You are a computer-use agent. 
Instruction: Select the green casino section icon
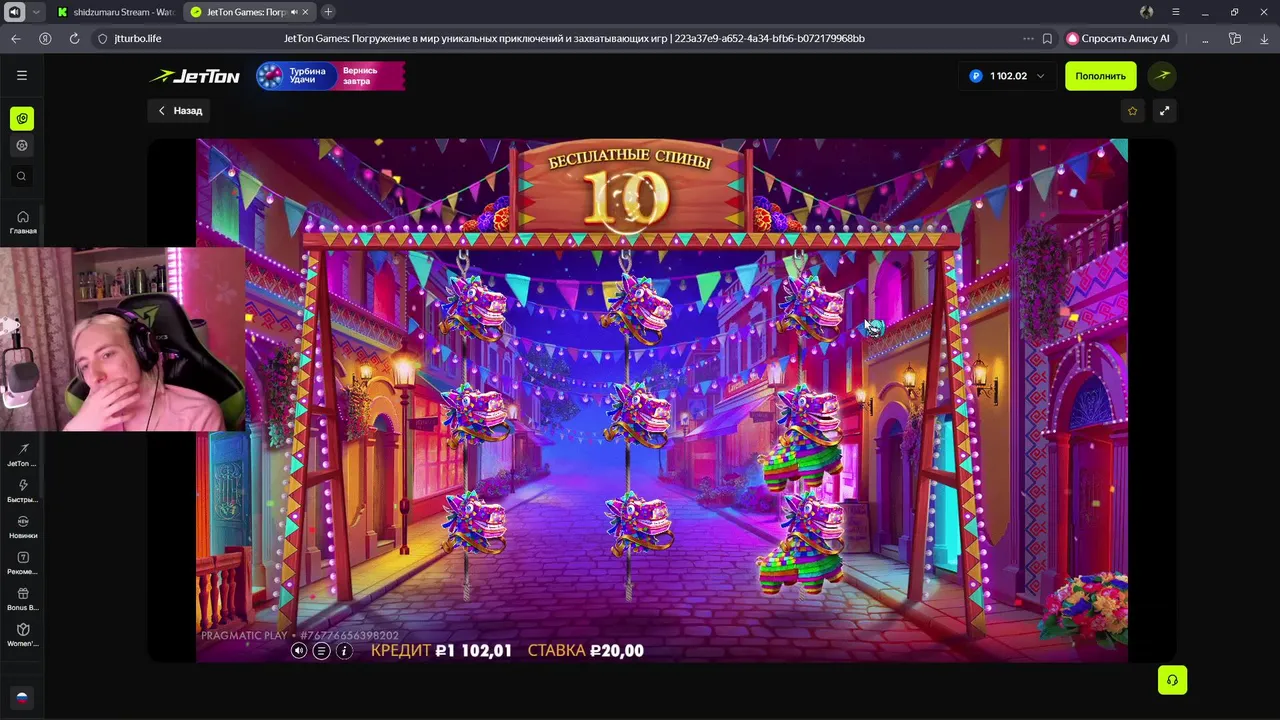point(22,118)
